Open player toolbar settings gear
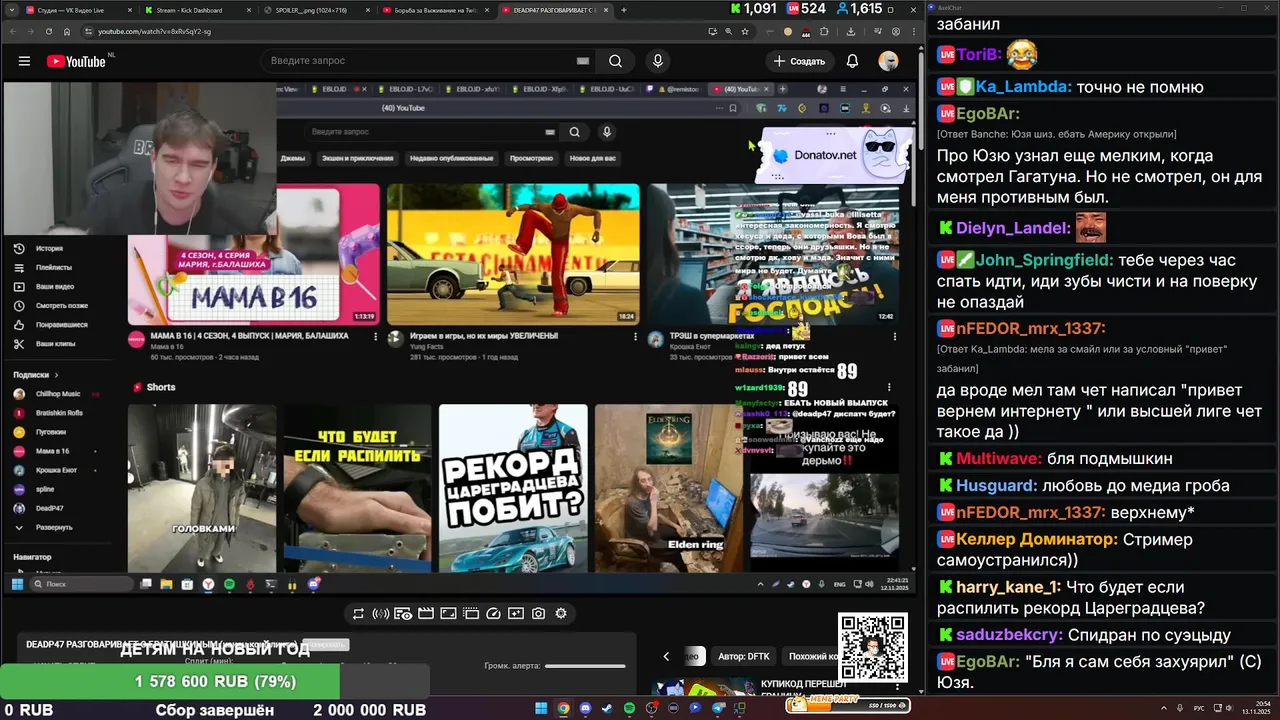This screenshot has width=1280, height=720. [561, 613]
